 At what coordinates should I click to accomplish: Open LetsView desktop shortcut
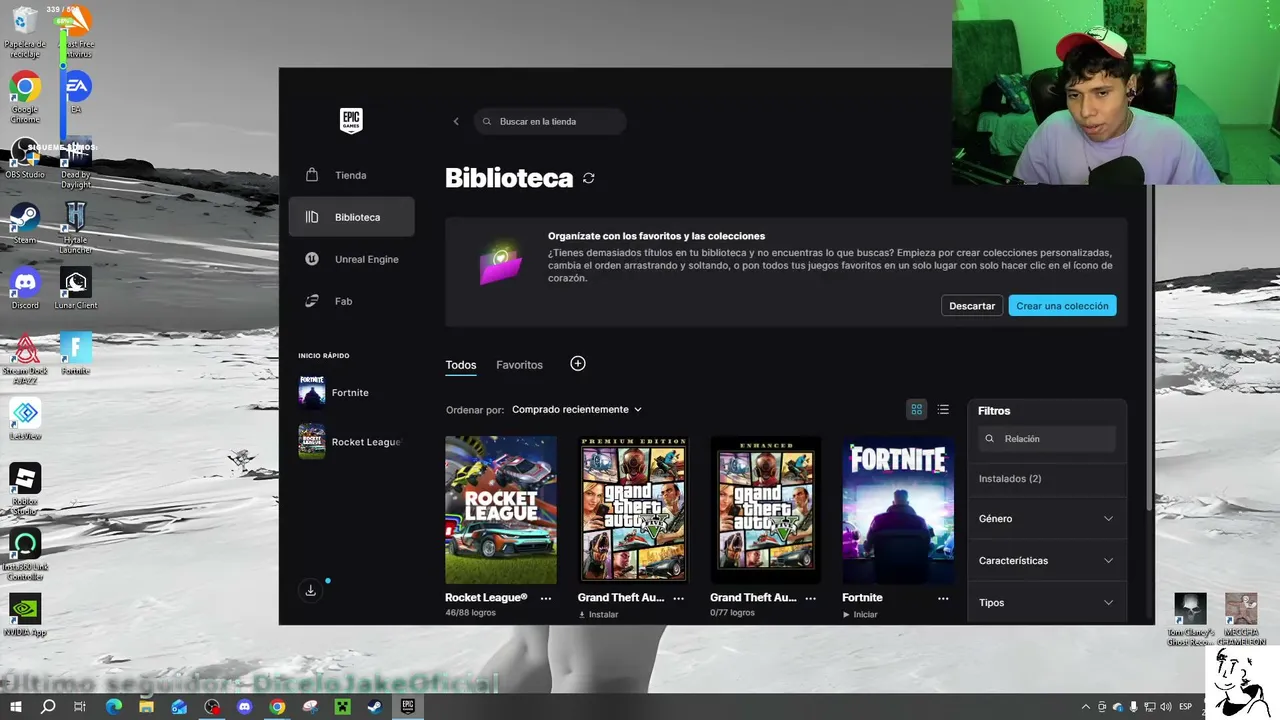coord(25,420)
